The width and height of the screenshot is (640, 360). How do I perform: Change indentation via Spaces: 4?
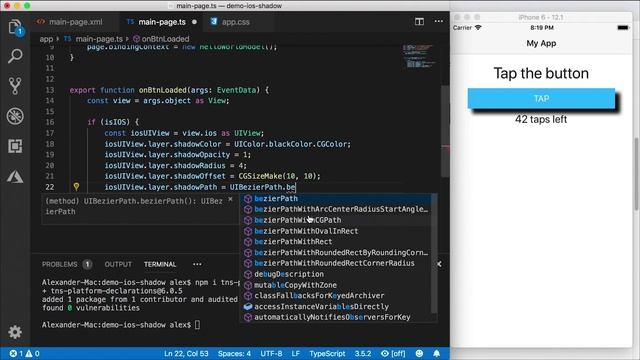(234, 353)
